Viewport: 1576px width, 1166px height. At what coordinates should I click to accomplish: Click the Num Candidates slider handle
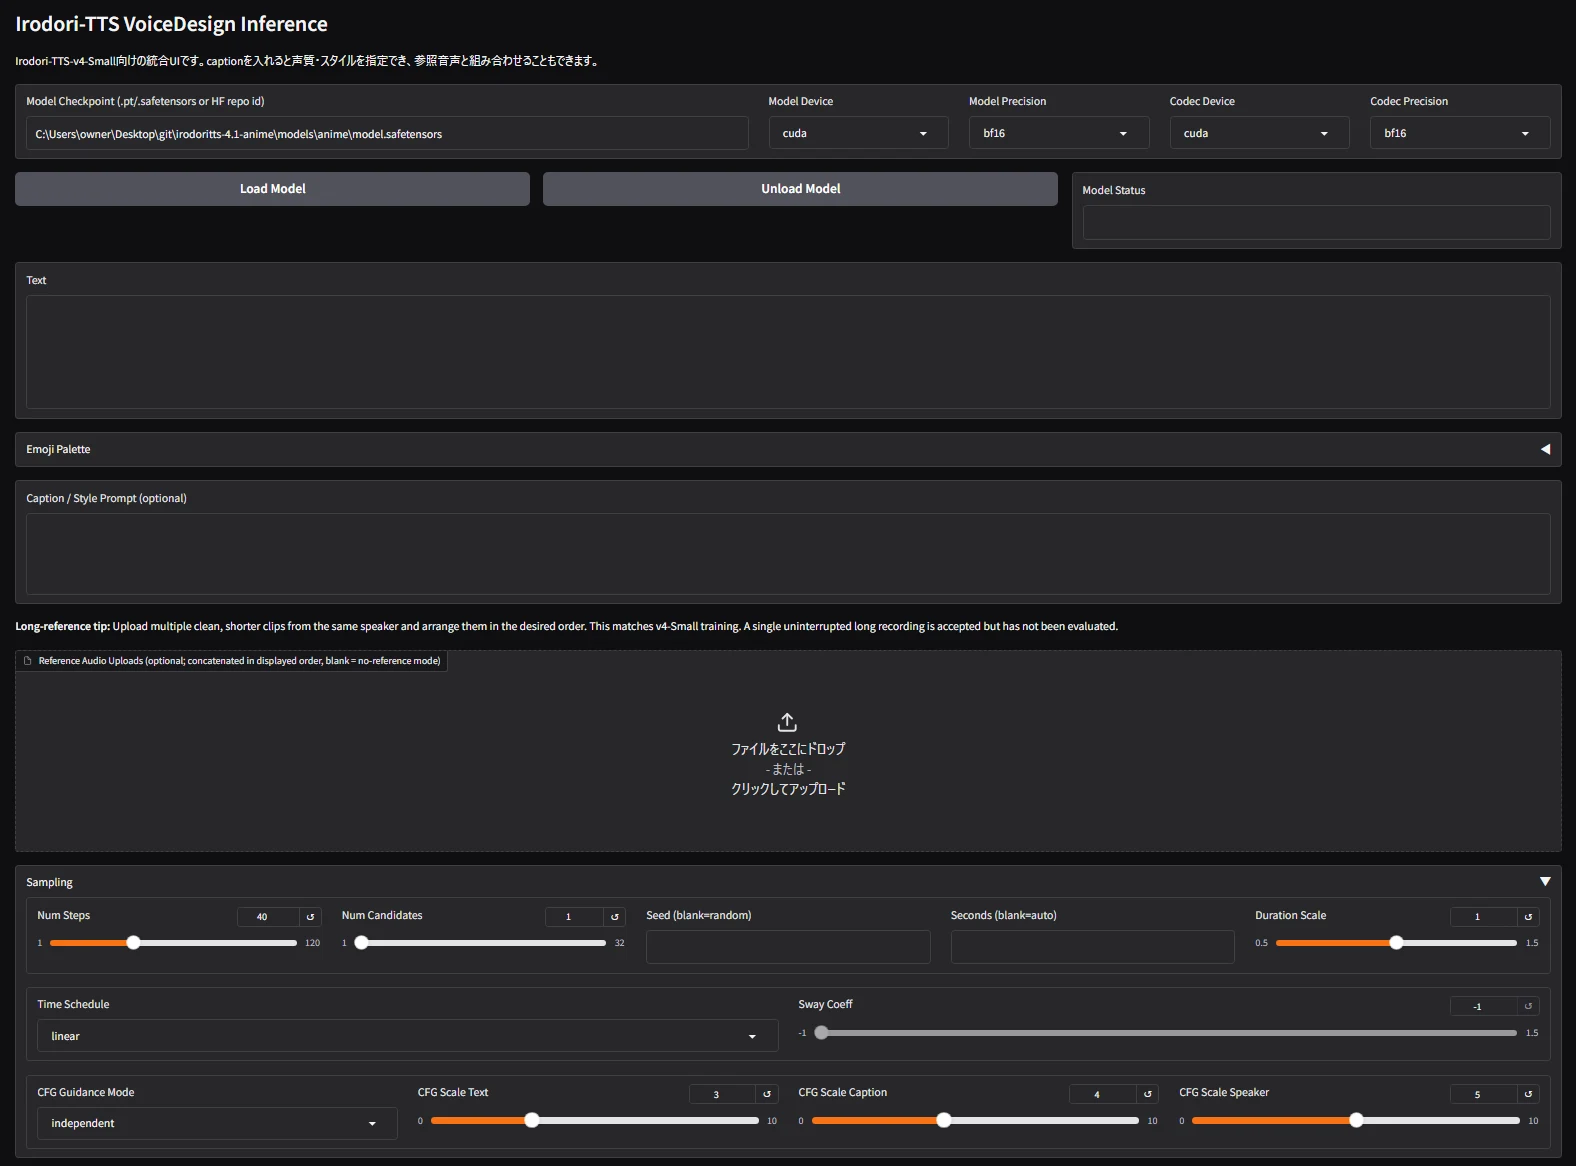(x=361, y=943)
